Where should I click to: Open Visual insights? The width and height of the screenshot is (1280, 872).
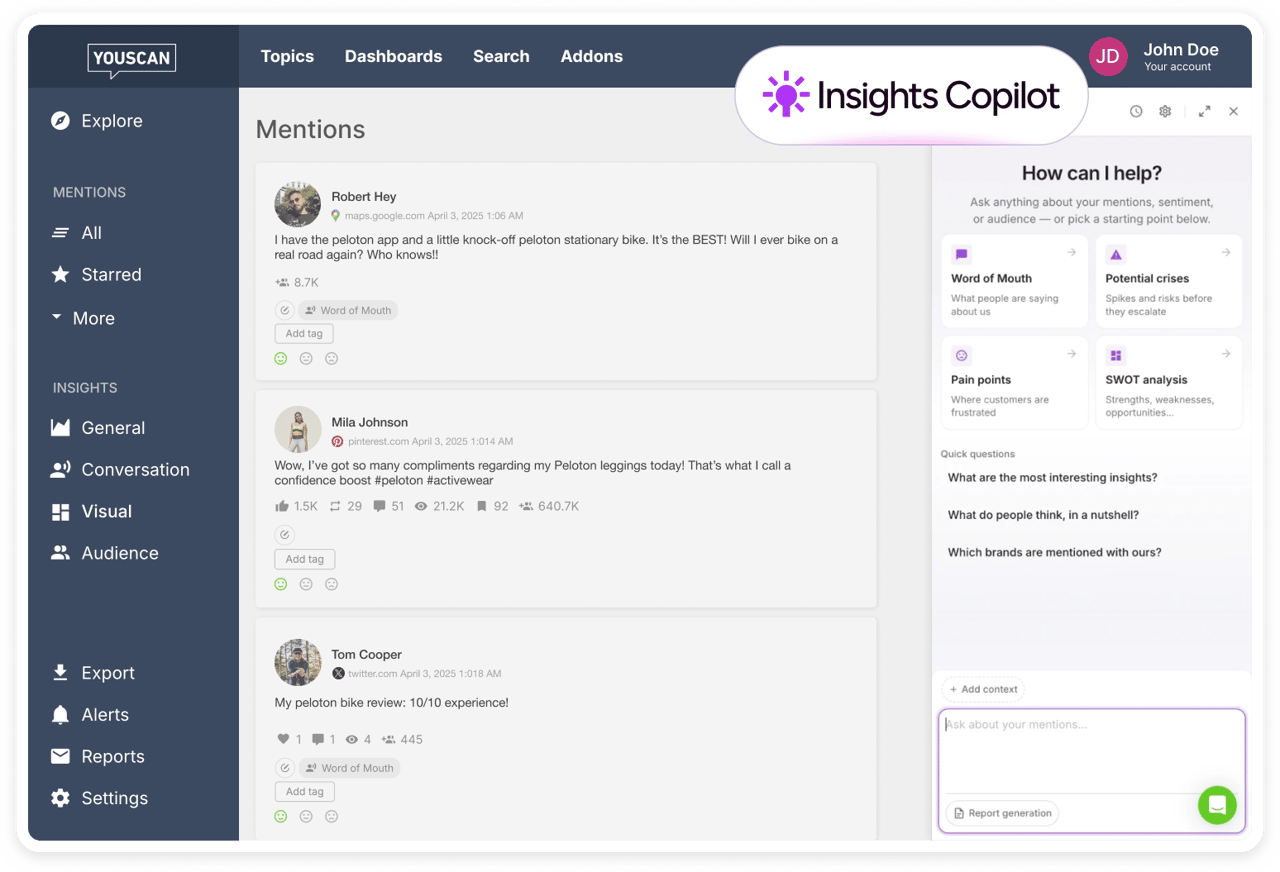[x=91, y=512]
